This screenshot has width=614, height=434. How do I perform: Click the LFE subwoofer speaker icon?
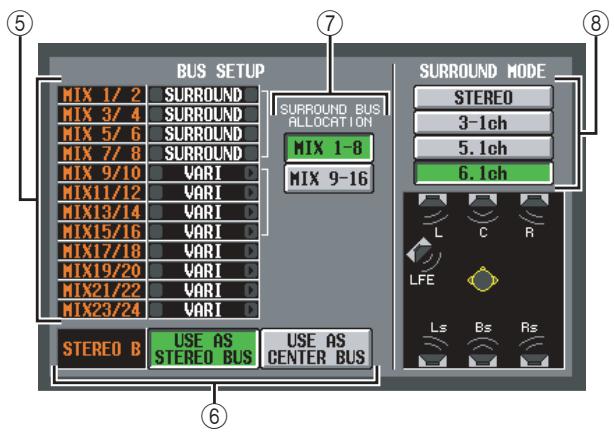pyautogui.click(x=419, y=251)
